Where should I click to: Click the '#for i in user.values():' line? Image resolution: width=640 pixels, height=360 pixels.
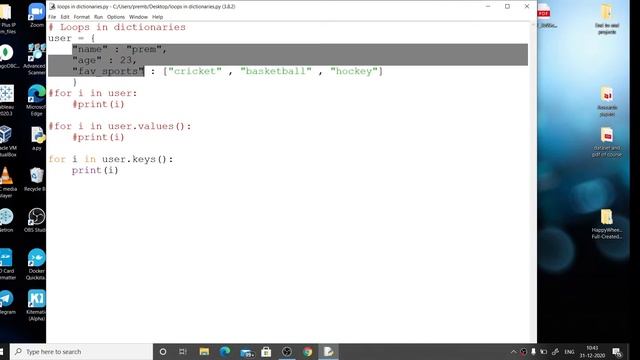(x=120, y=126)
